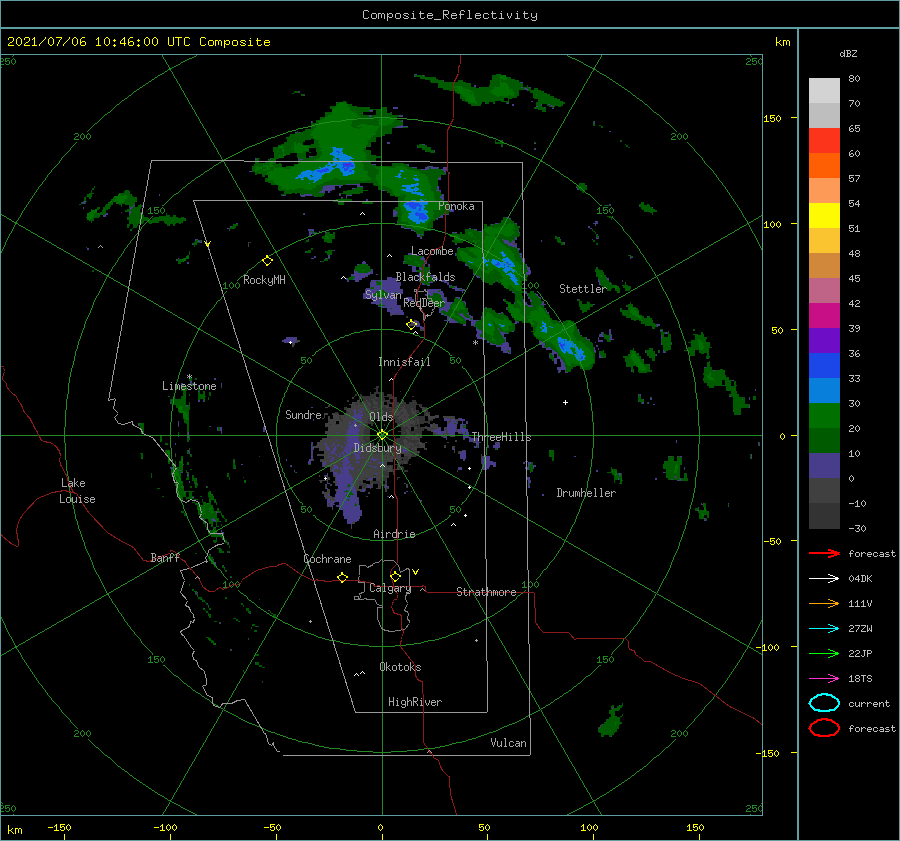Click the cyan 27ZW arrow icon

824,629
